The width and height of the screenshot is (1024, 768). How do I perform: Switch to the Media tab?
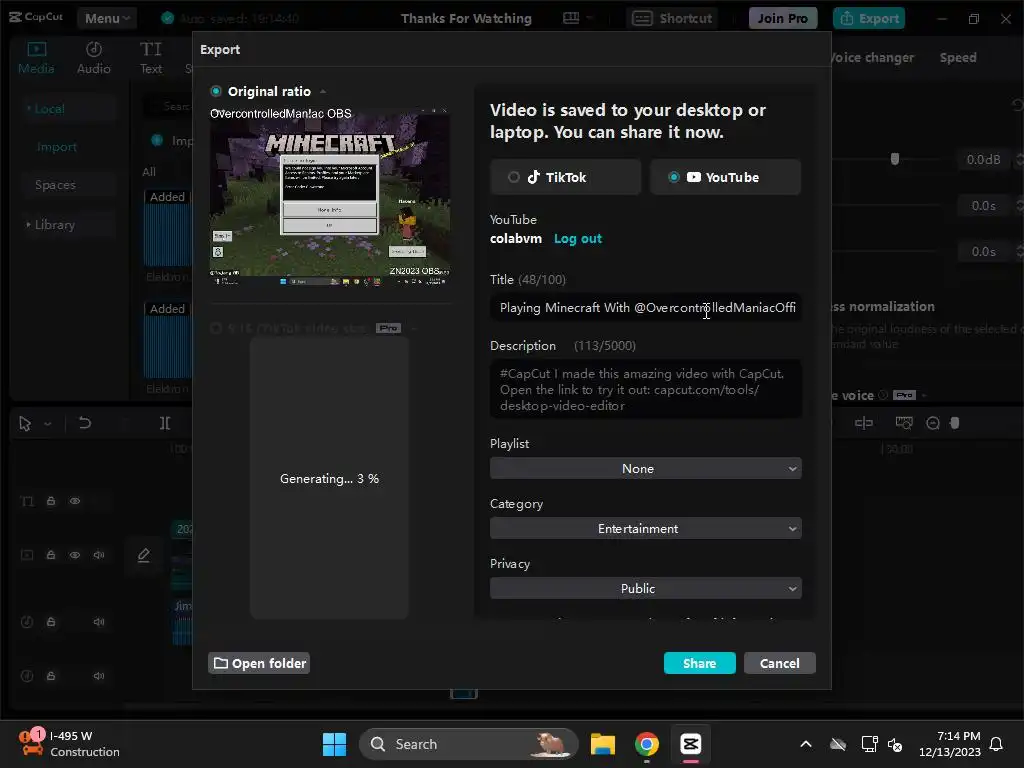point(37,57)
